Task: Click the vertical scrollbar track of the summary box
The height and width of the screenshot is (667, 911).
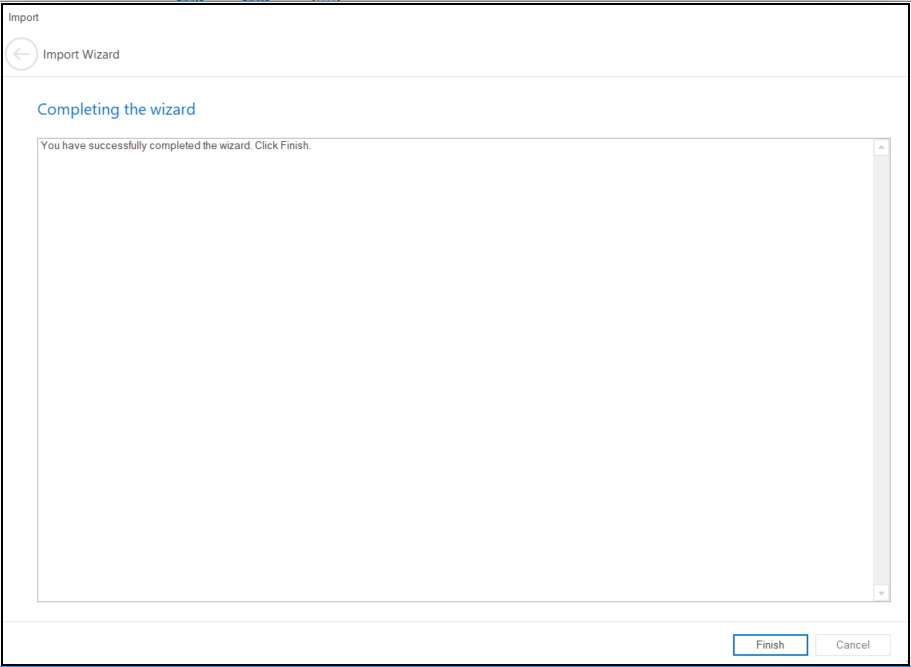Action: (881, 370)
